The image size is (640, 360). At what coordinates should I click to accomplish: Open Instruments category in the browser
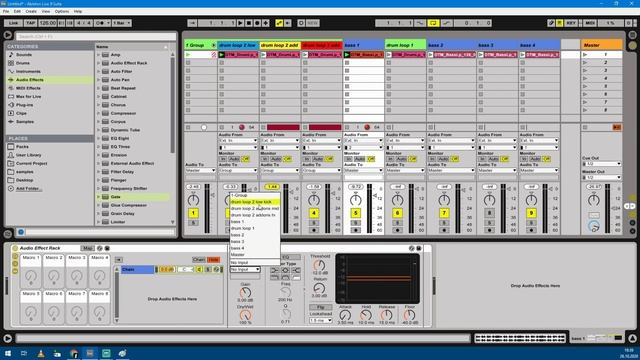(28, 71)
